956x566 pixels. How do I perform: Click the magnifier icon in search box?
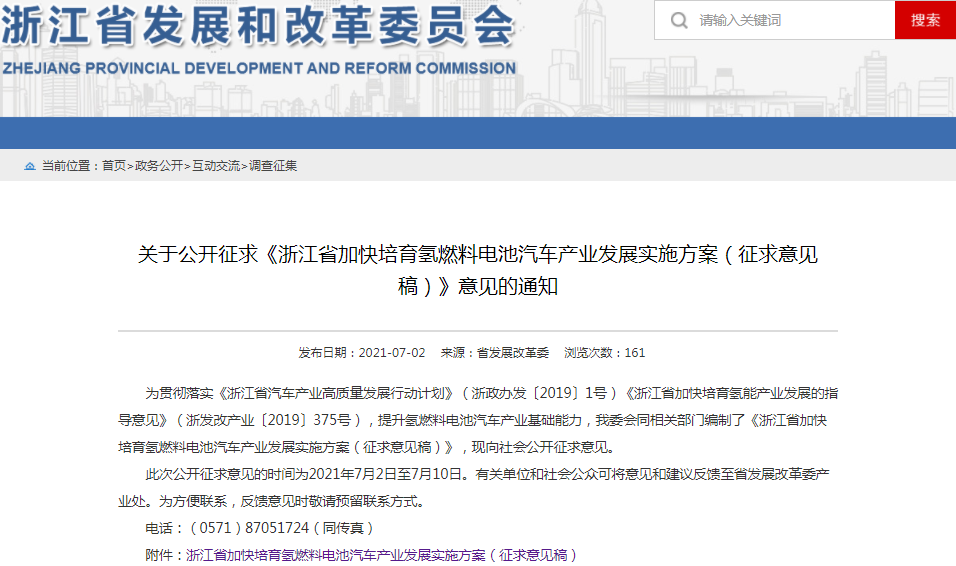point(679,20)
